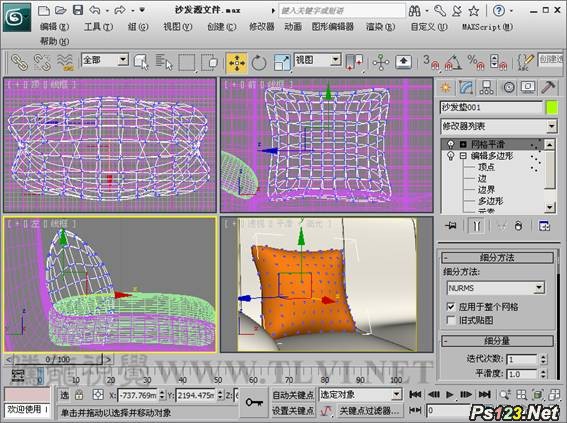Viewport: 567px width, 423px height.
Task: Activate the Select and Move tool
Action: (x=236, y=63)
